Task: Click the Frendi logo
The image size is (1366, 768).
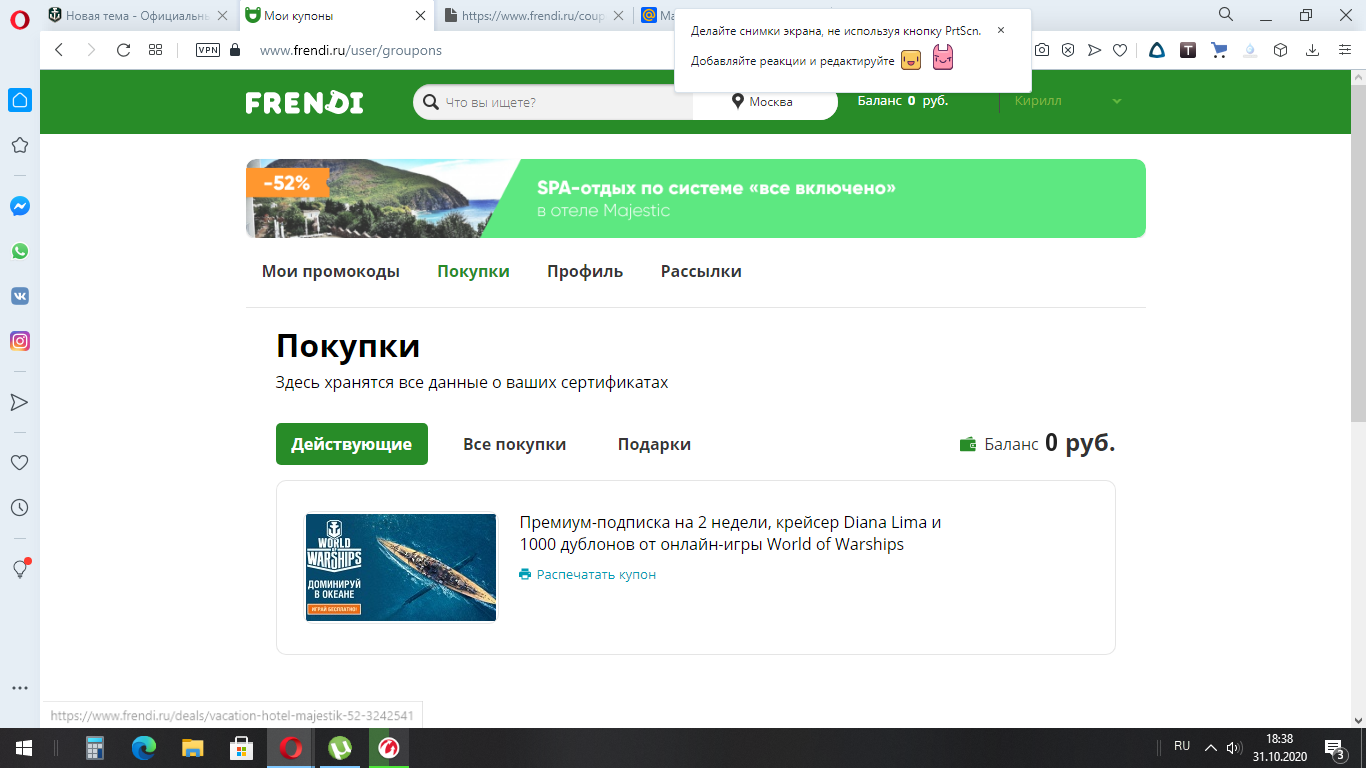Action: click(304, 102)
